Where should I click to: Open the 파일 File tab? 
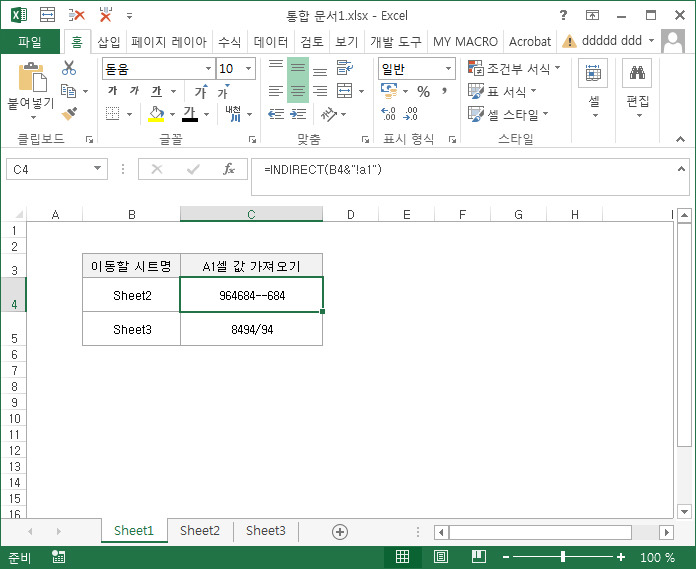pyautogui.click(x=30, y=42)
